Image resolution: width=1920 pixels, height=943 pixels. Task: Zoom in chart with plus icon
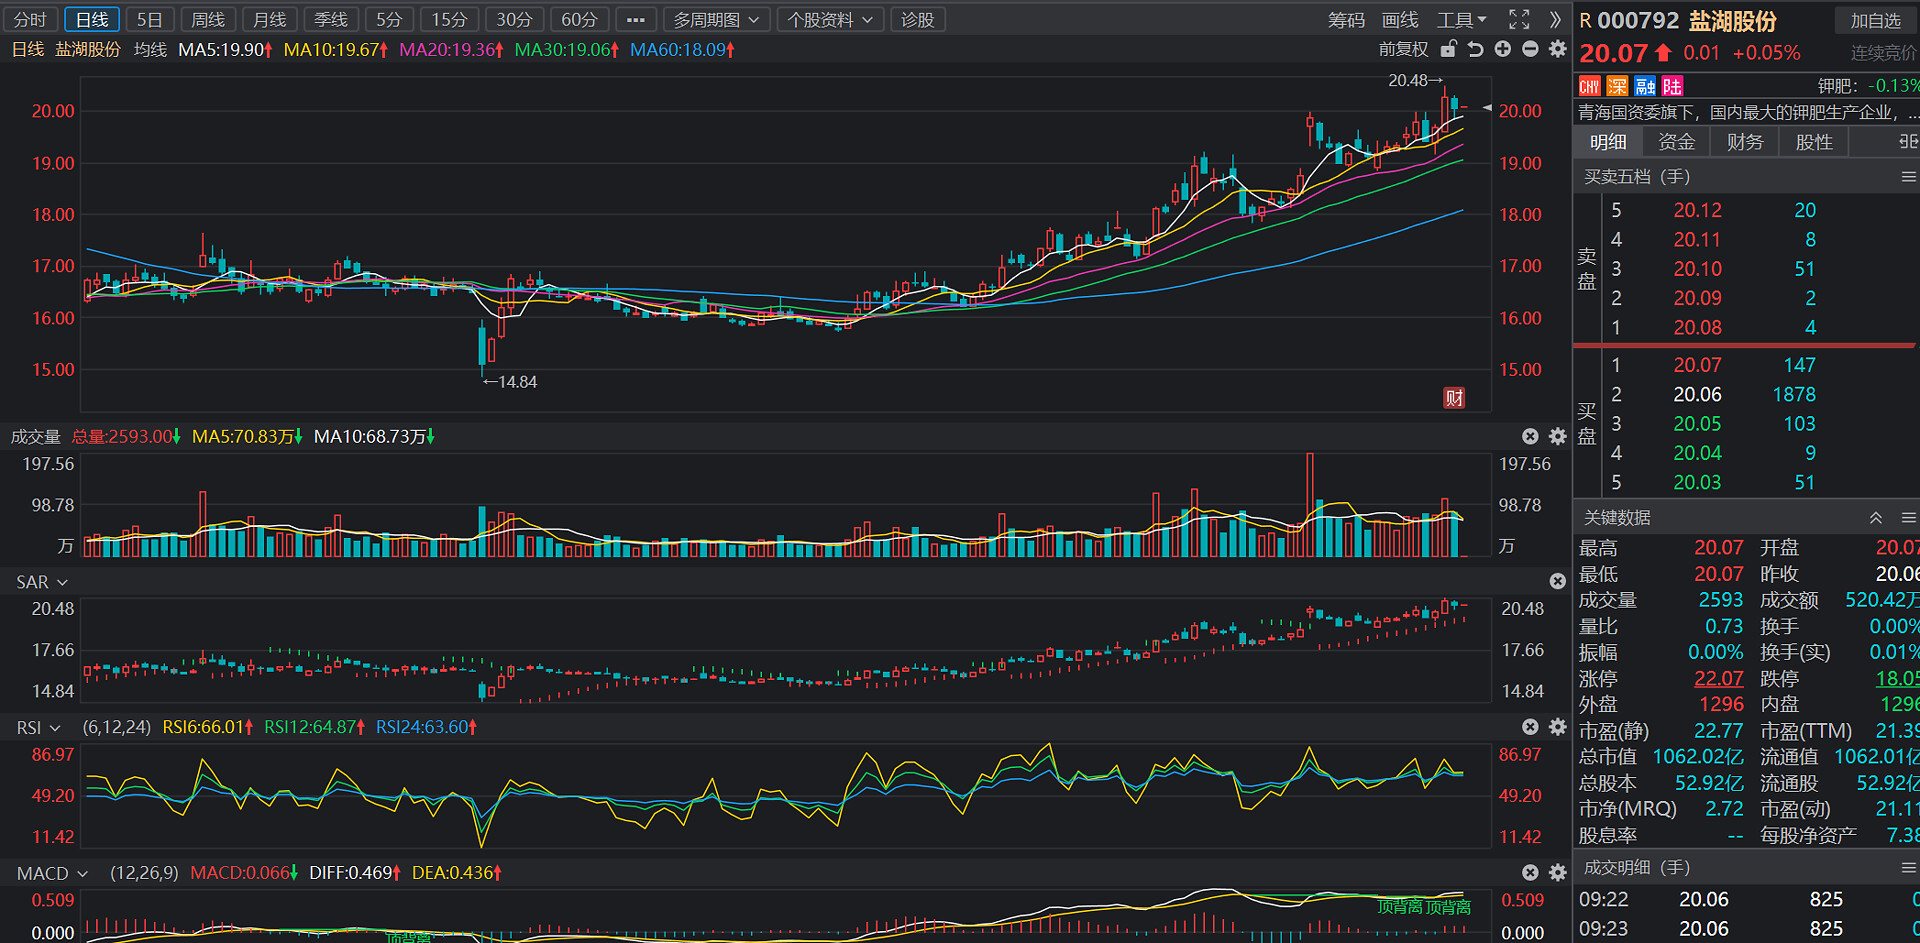[x=1502, y=49]
